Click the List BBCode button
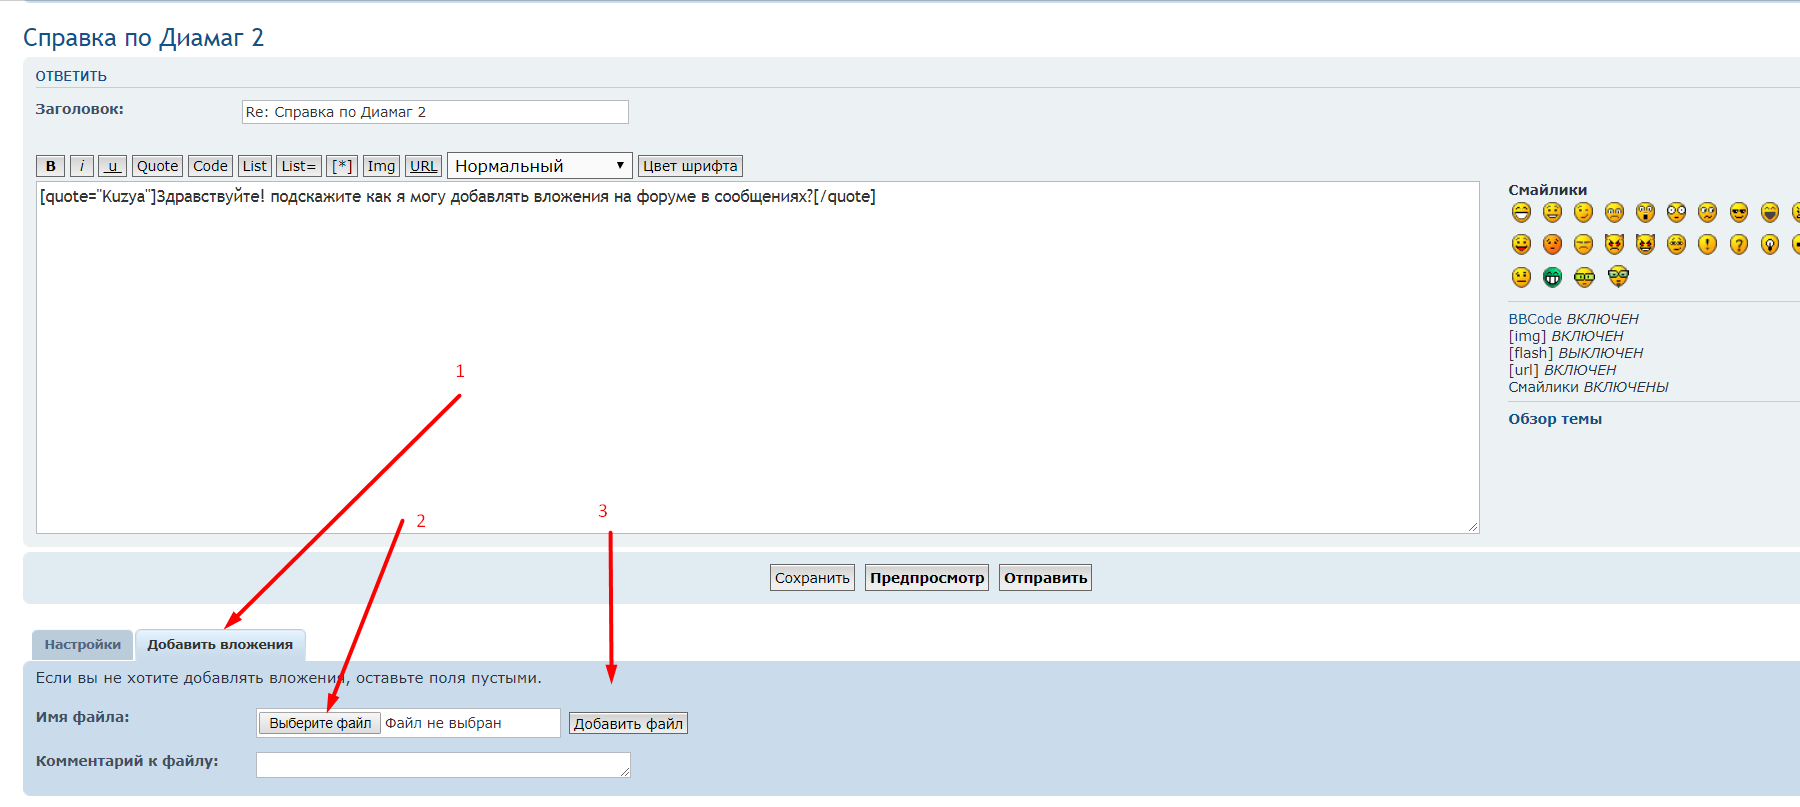 [255, 166]
